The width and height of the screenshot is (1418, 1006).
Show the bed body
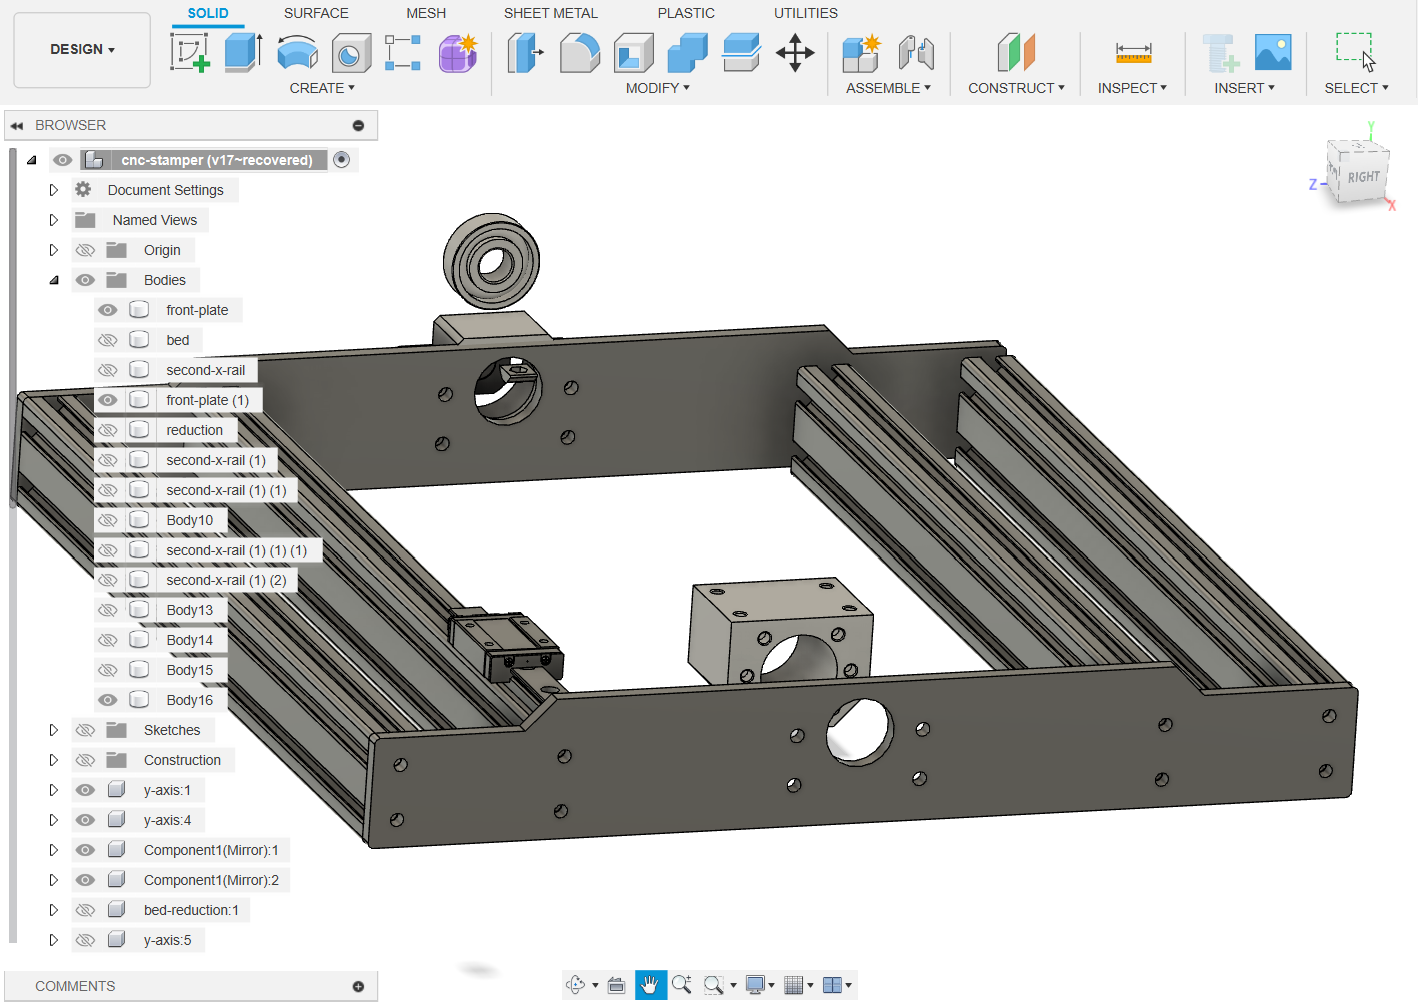point(107,339)
